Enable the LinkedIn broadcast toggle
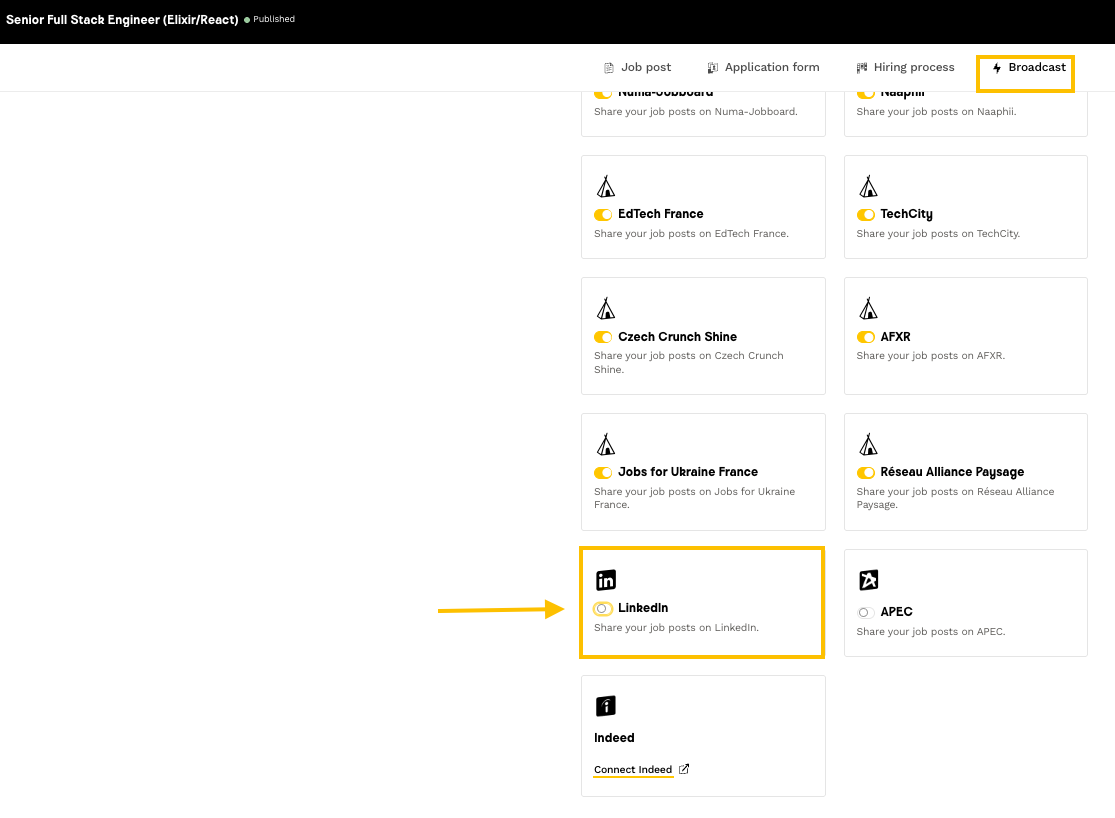Screen dimensions: 1115x818 602,609
